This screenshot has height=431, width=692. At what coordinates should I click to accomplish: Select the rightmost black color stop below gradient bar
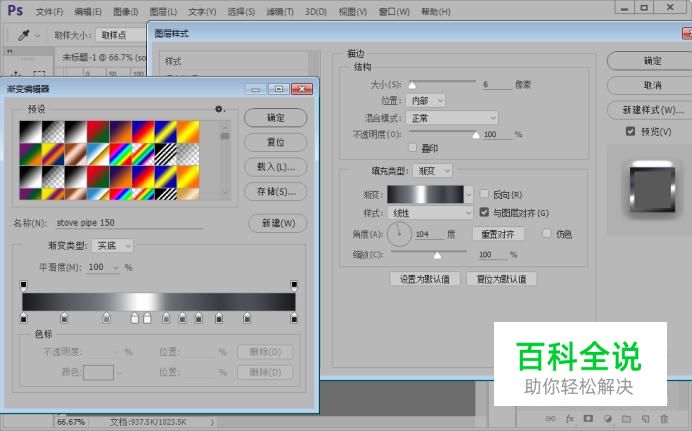[x=294, y=318]
